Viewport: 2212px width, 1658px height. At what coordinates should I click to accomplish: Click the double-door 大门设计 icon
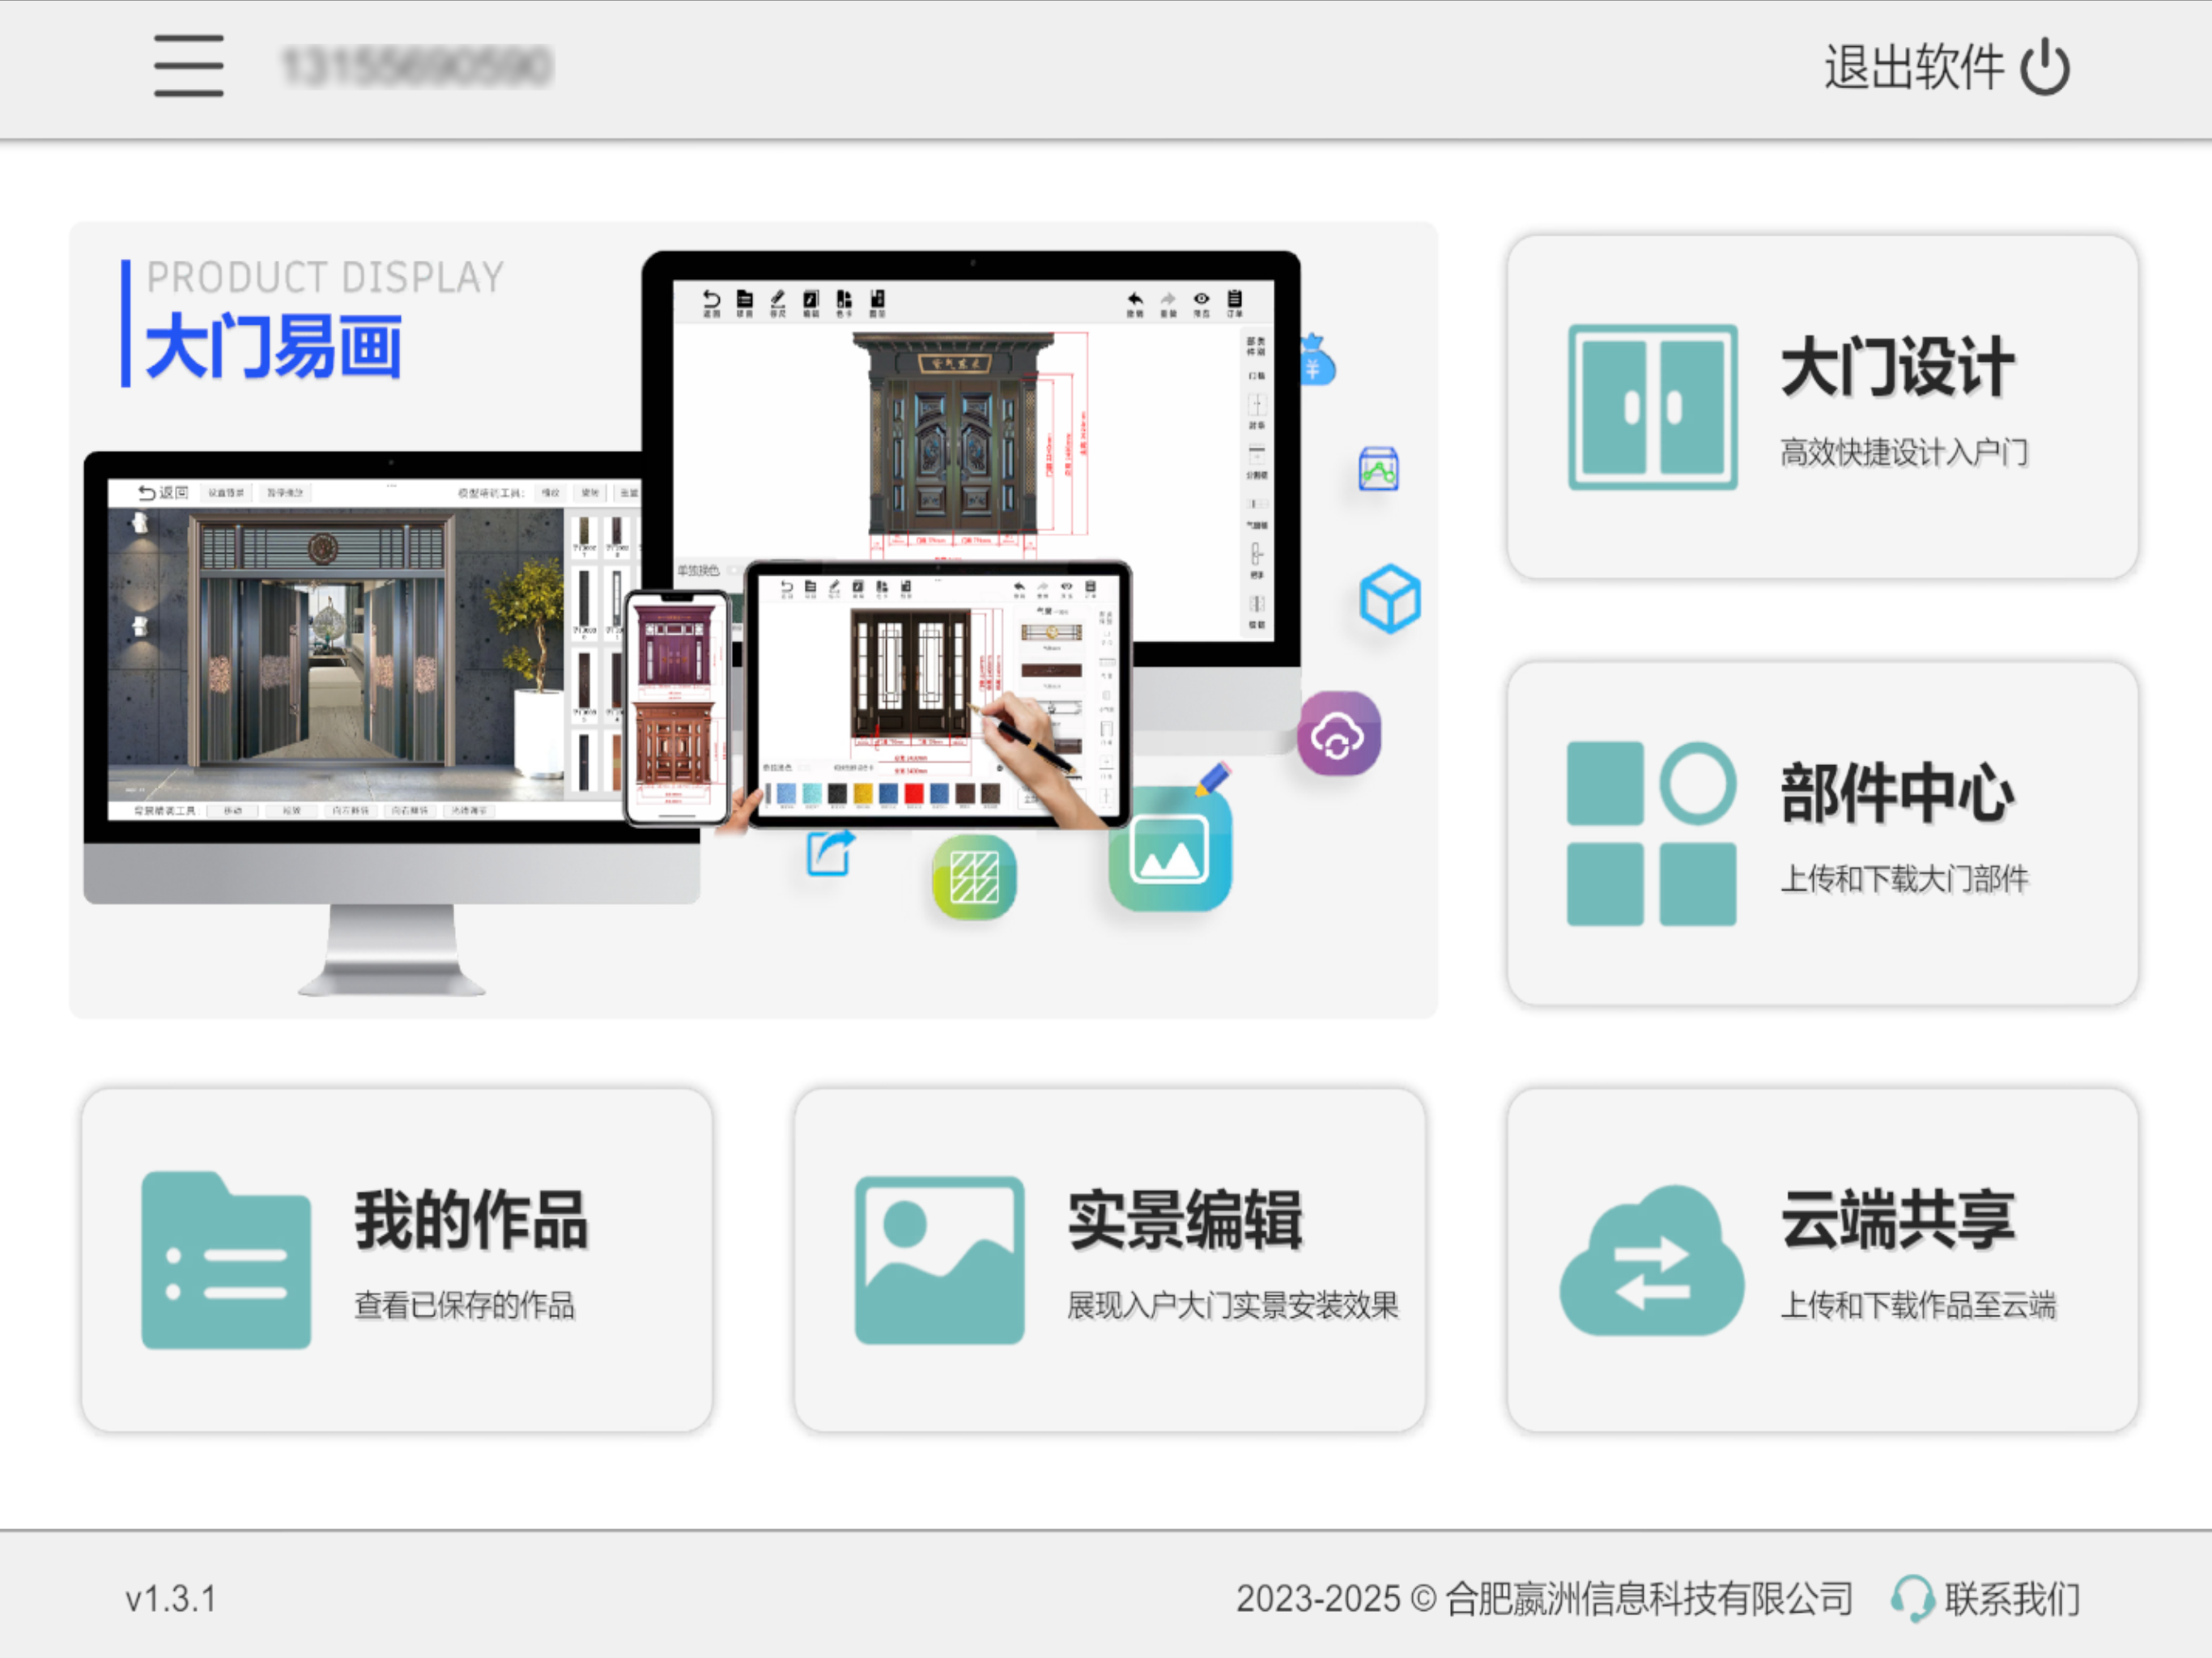[x=1652, y=407]
